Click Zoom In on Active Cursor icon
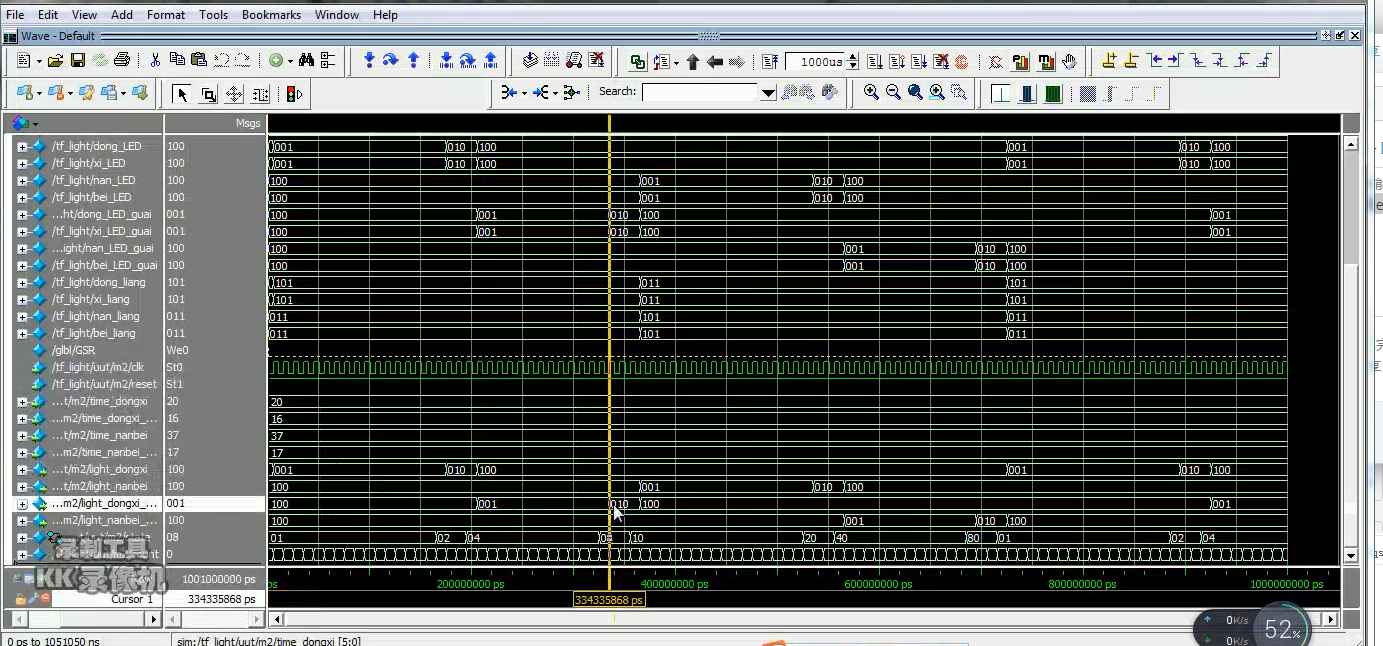Image resolution: width=1383 pixels, height=646 pixels. (937, 93)
